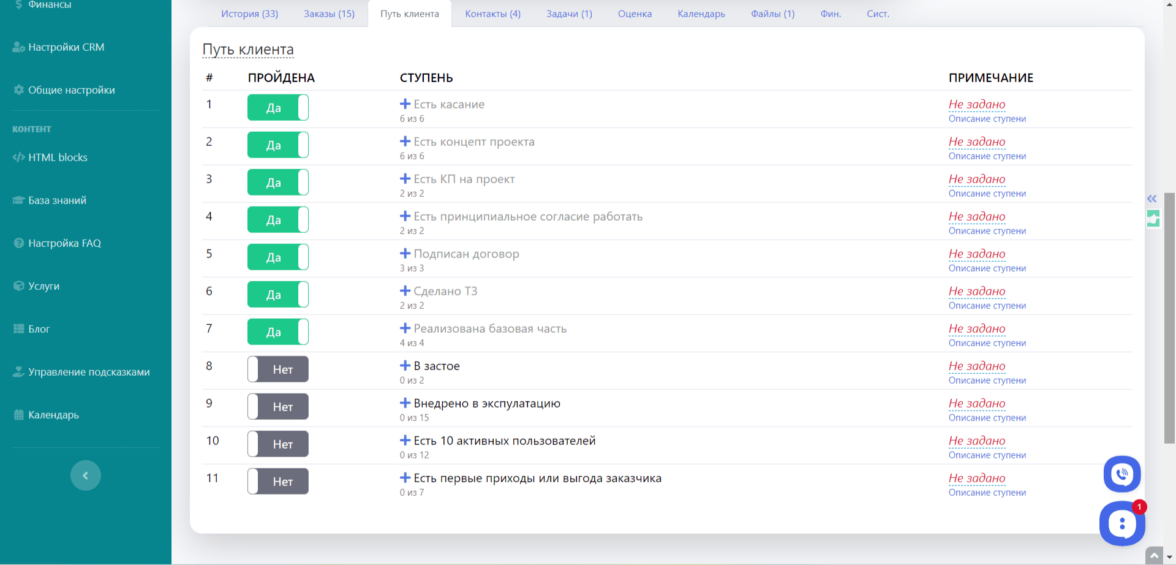Viewport: 1176px width, 565px height.
Task: Click plus icon for Есть 10 активных пользователей
Action: 405,440
